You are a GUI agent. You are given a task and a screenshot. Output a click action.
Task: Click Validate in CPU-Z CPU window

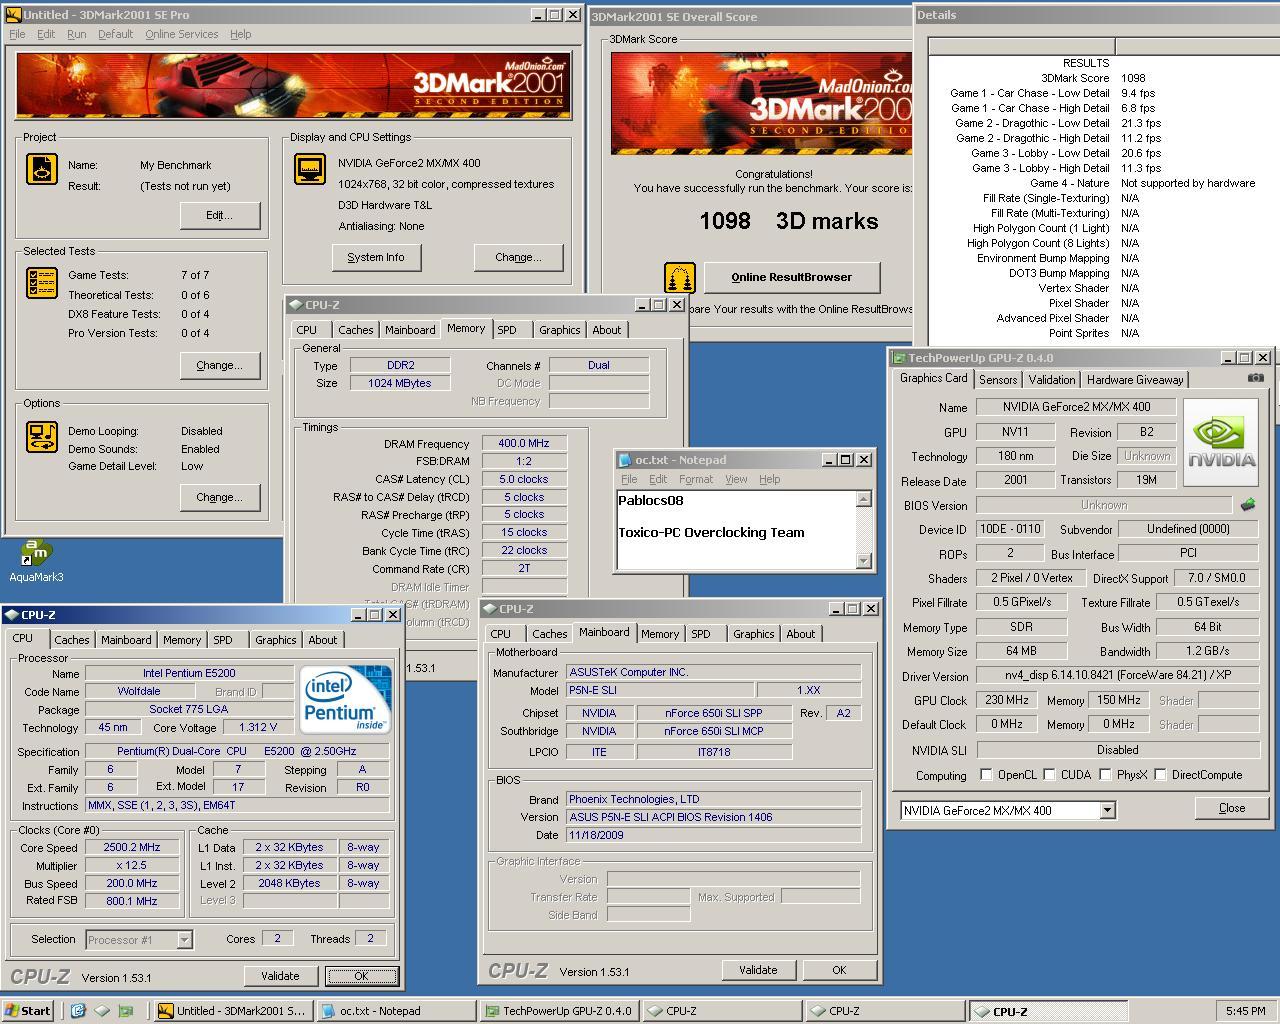[280, 976]
